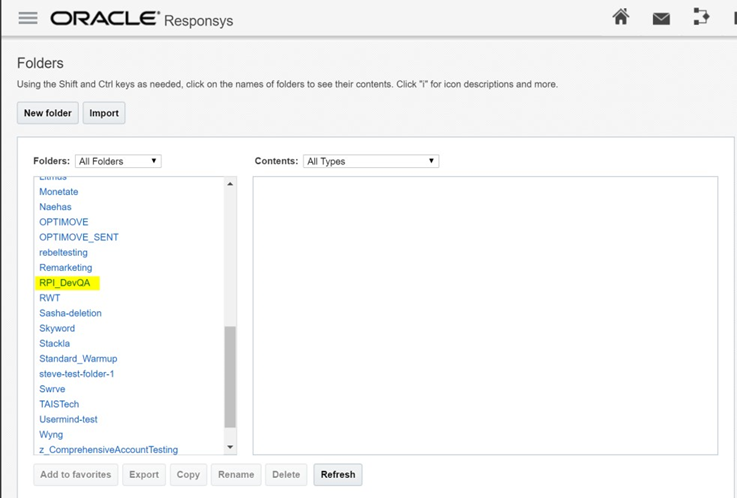This screenshot has width=737, height=498.
Task: Open the Contents type dropdown
Action: point(370,161)
